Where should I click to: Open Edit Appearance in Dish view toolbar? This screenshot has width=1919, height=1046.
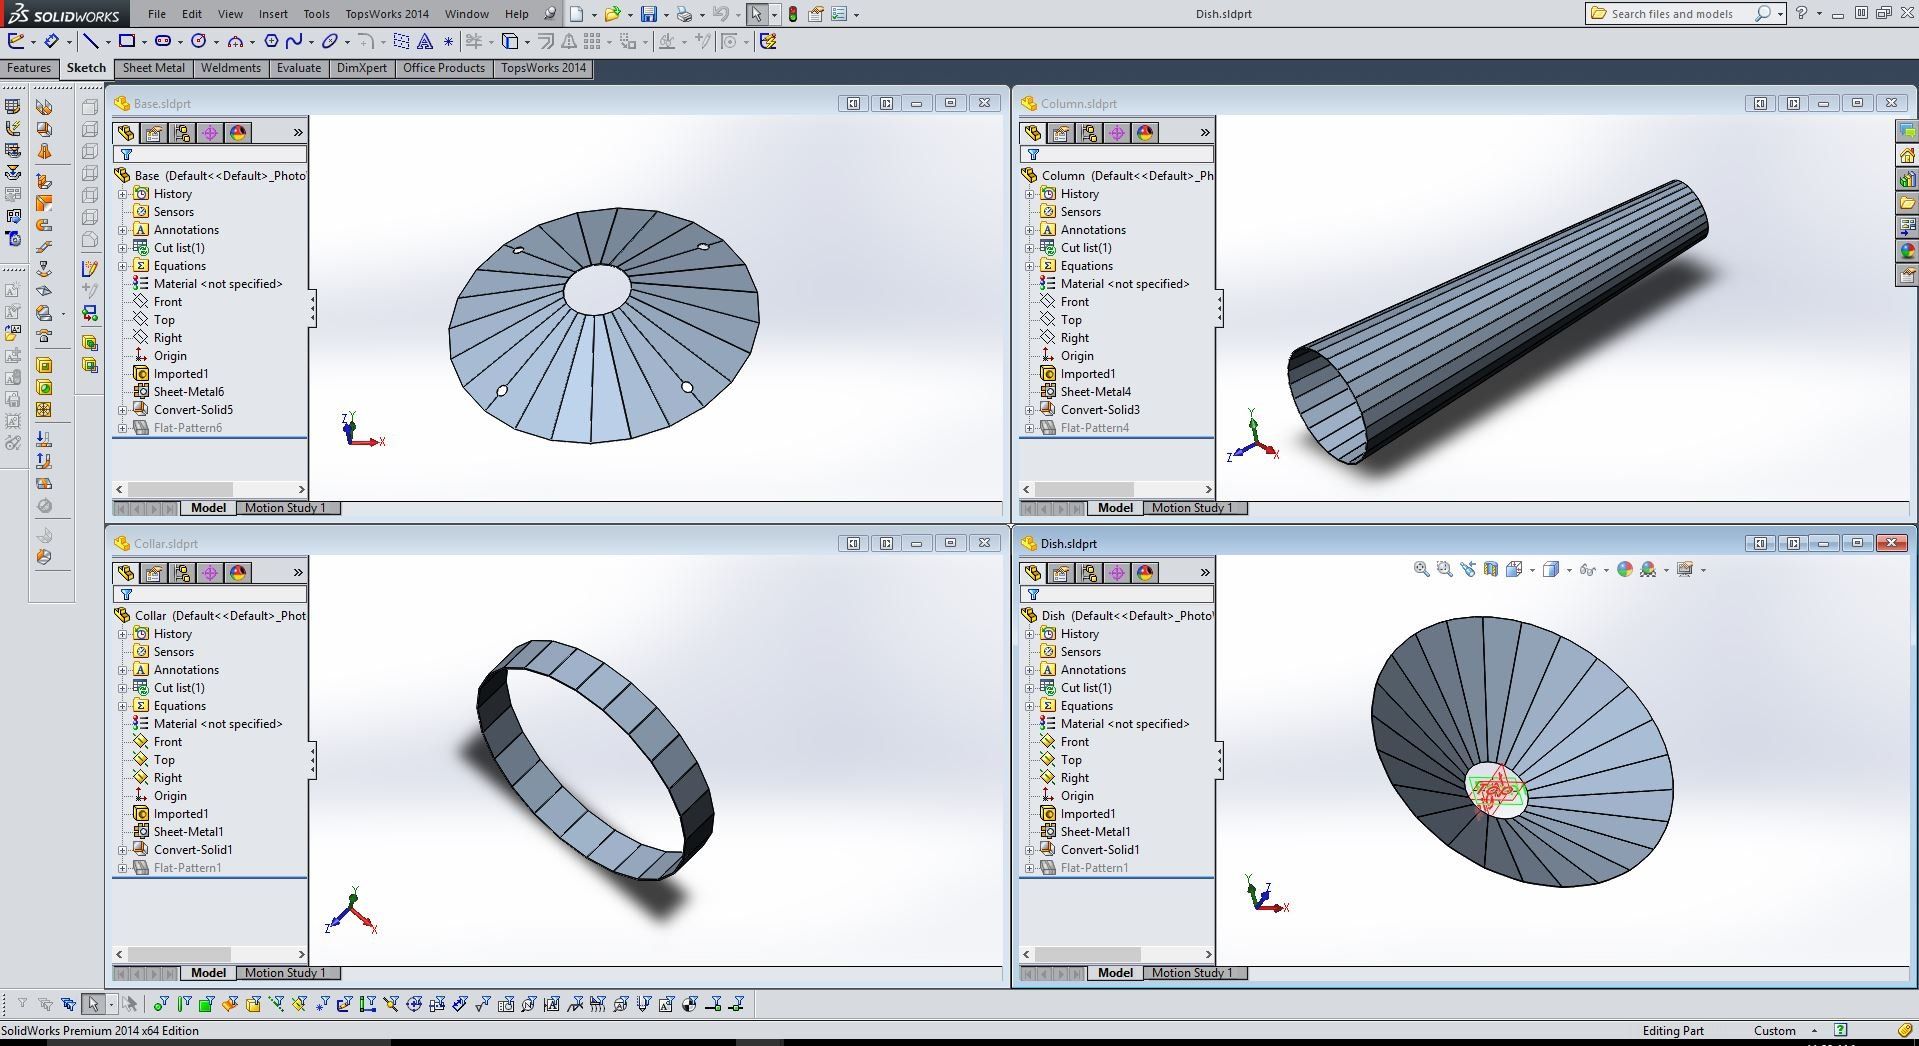(x=1625, y=569)
